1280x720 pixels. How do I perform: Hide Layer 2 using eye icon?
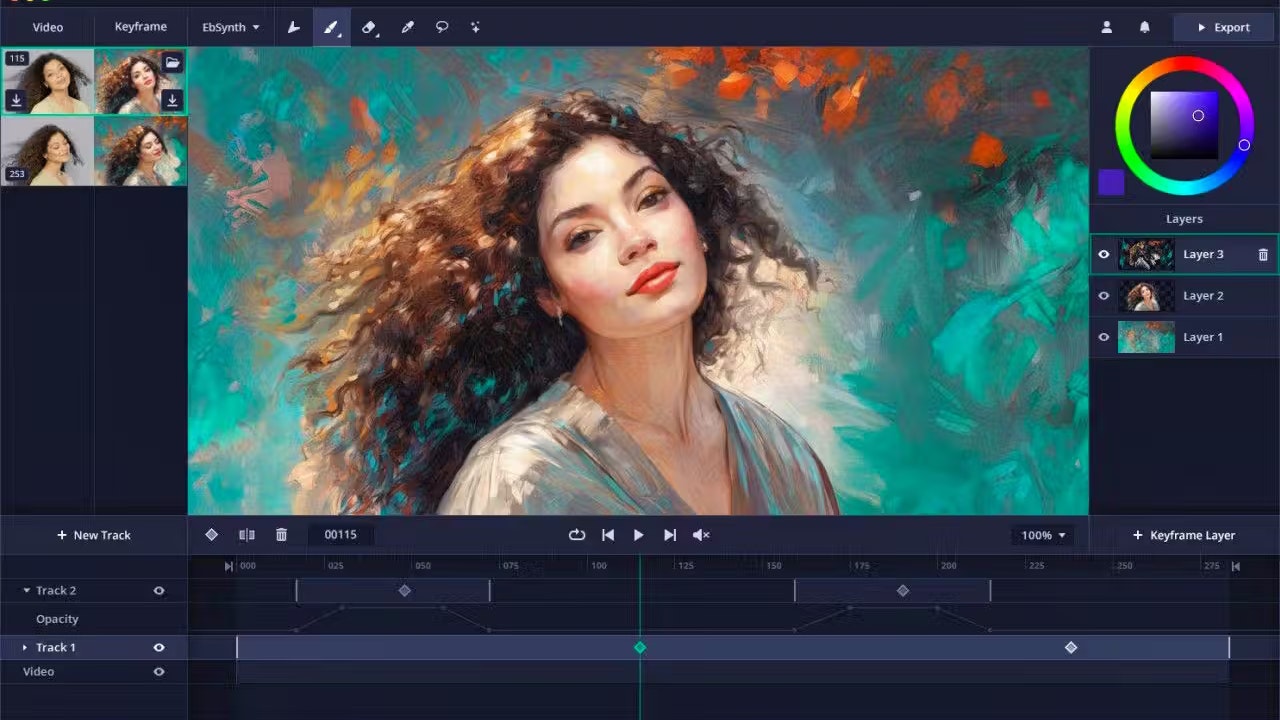(1104, 296)
